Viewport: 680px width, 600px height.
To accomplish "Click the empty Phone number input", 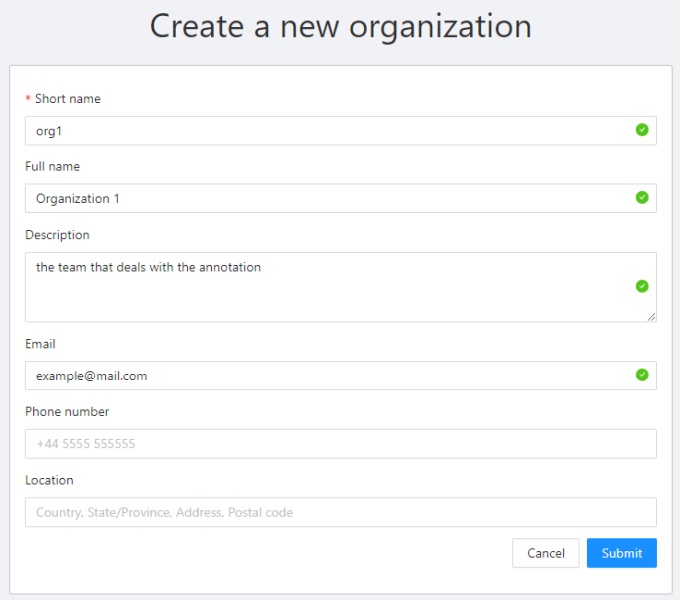I will [x=340, y=443].
